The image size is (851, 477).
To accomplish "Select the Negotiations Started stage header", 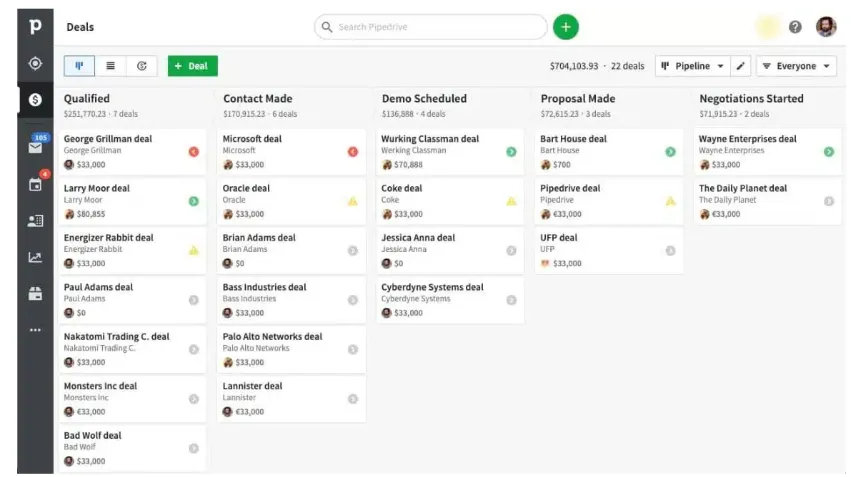I will click(x=751, y=98).
